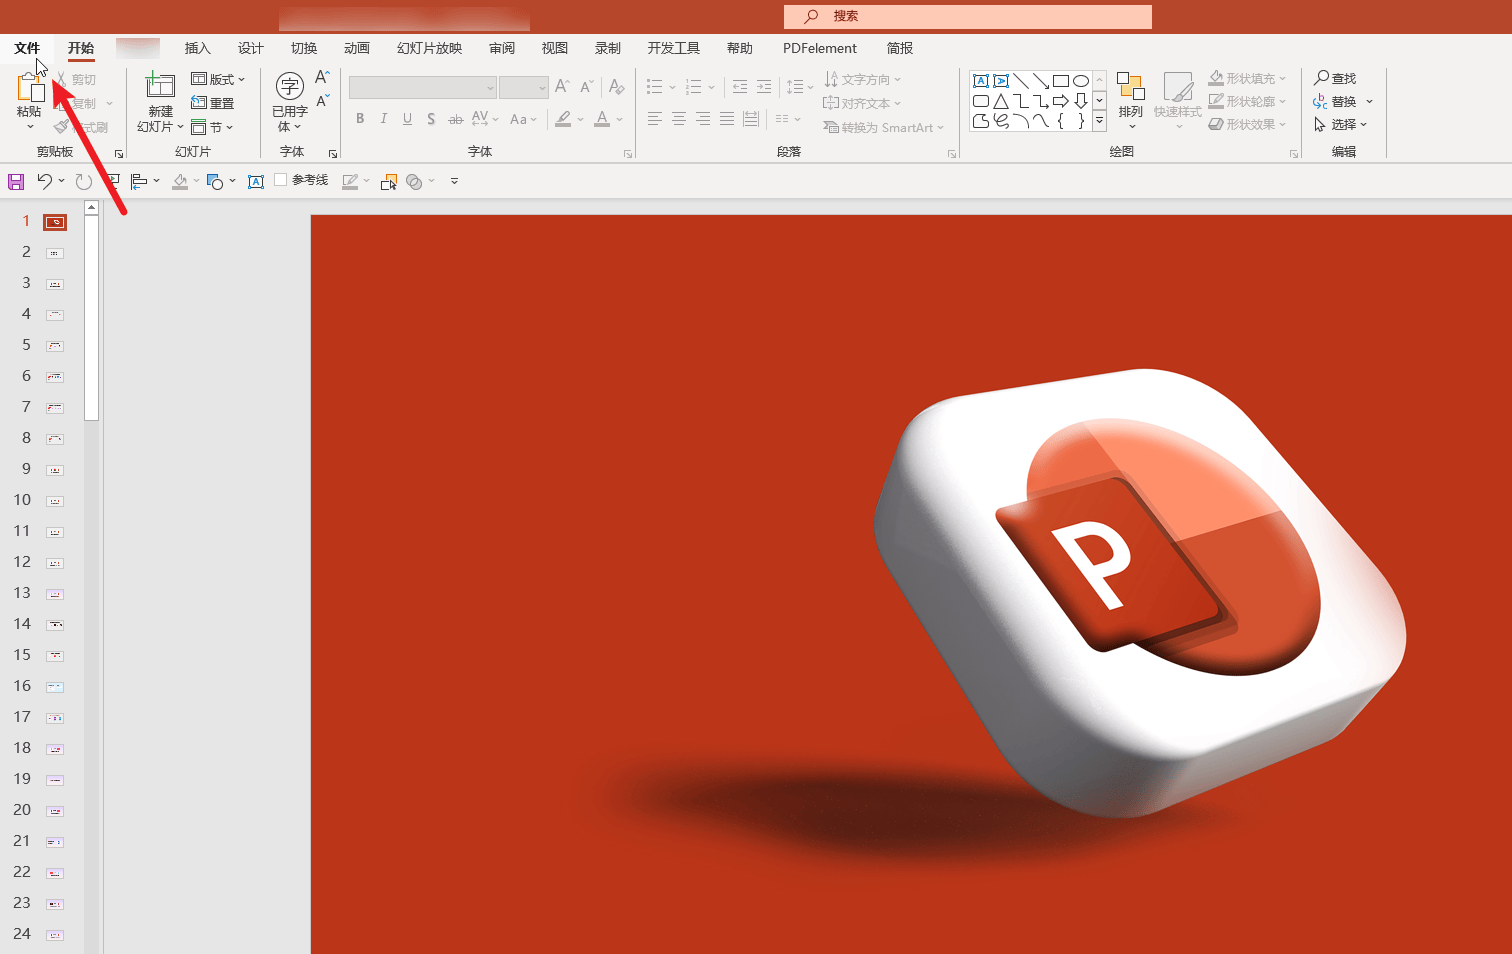Select slide 5 thumbnail in panel
Image resolution: width=1512 pixels, height=954 pixels.
click(55, 346)
